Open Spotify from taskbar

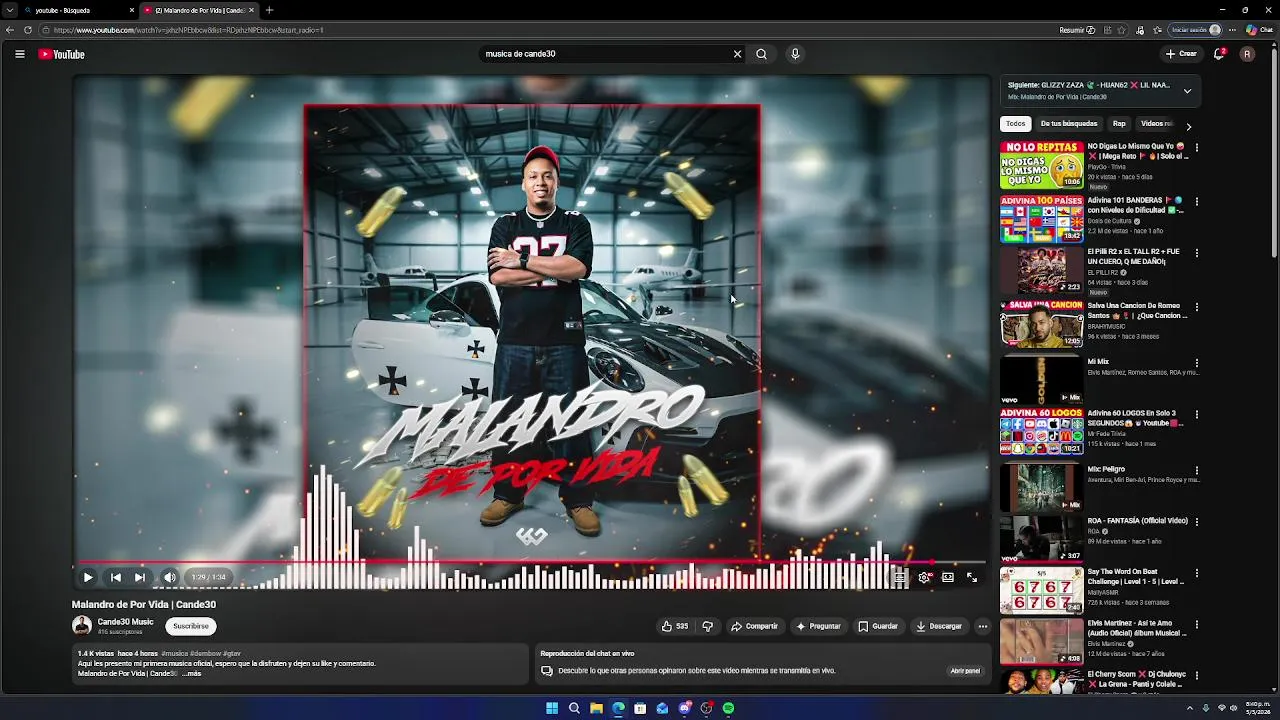tap(728, 708)
